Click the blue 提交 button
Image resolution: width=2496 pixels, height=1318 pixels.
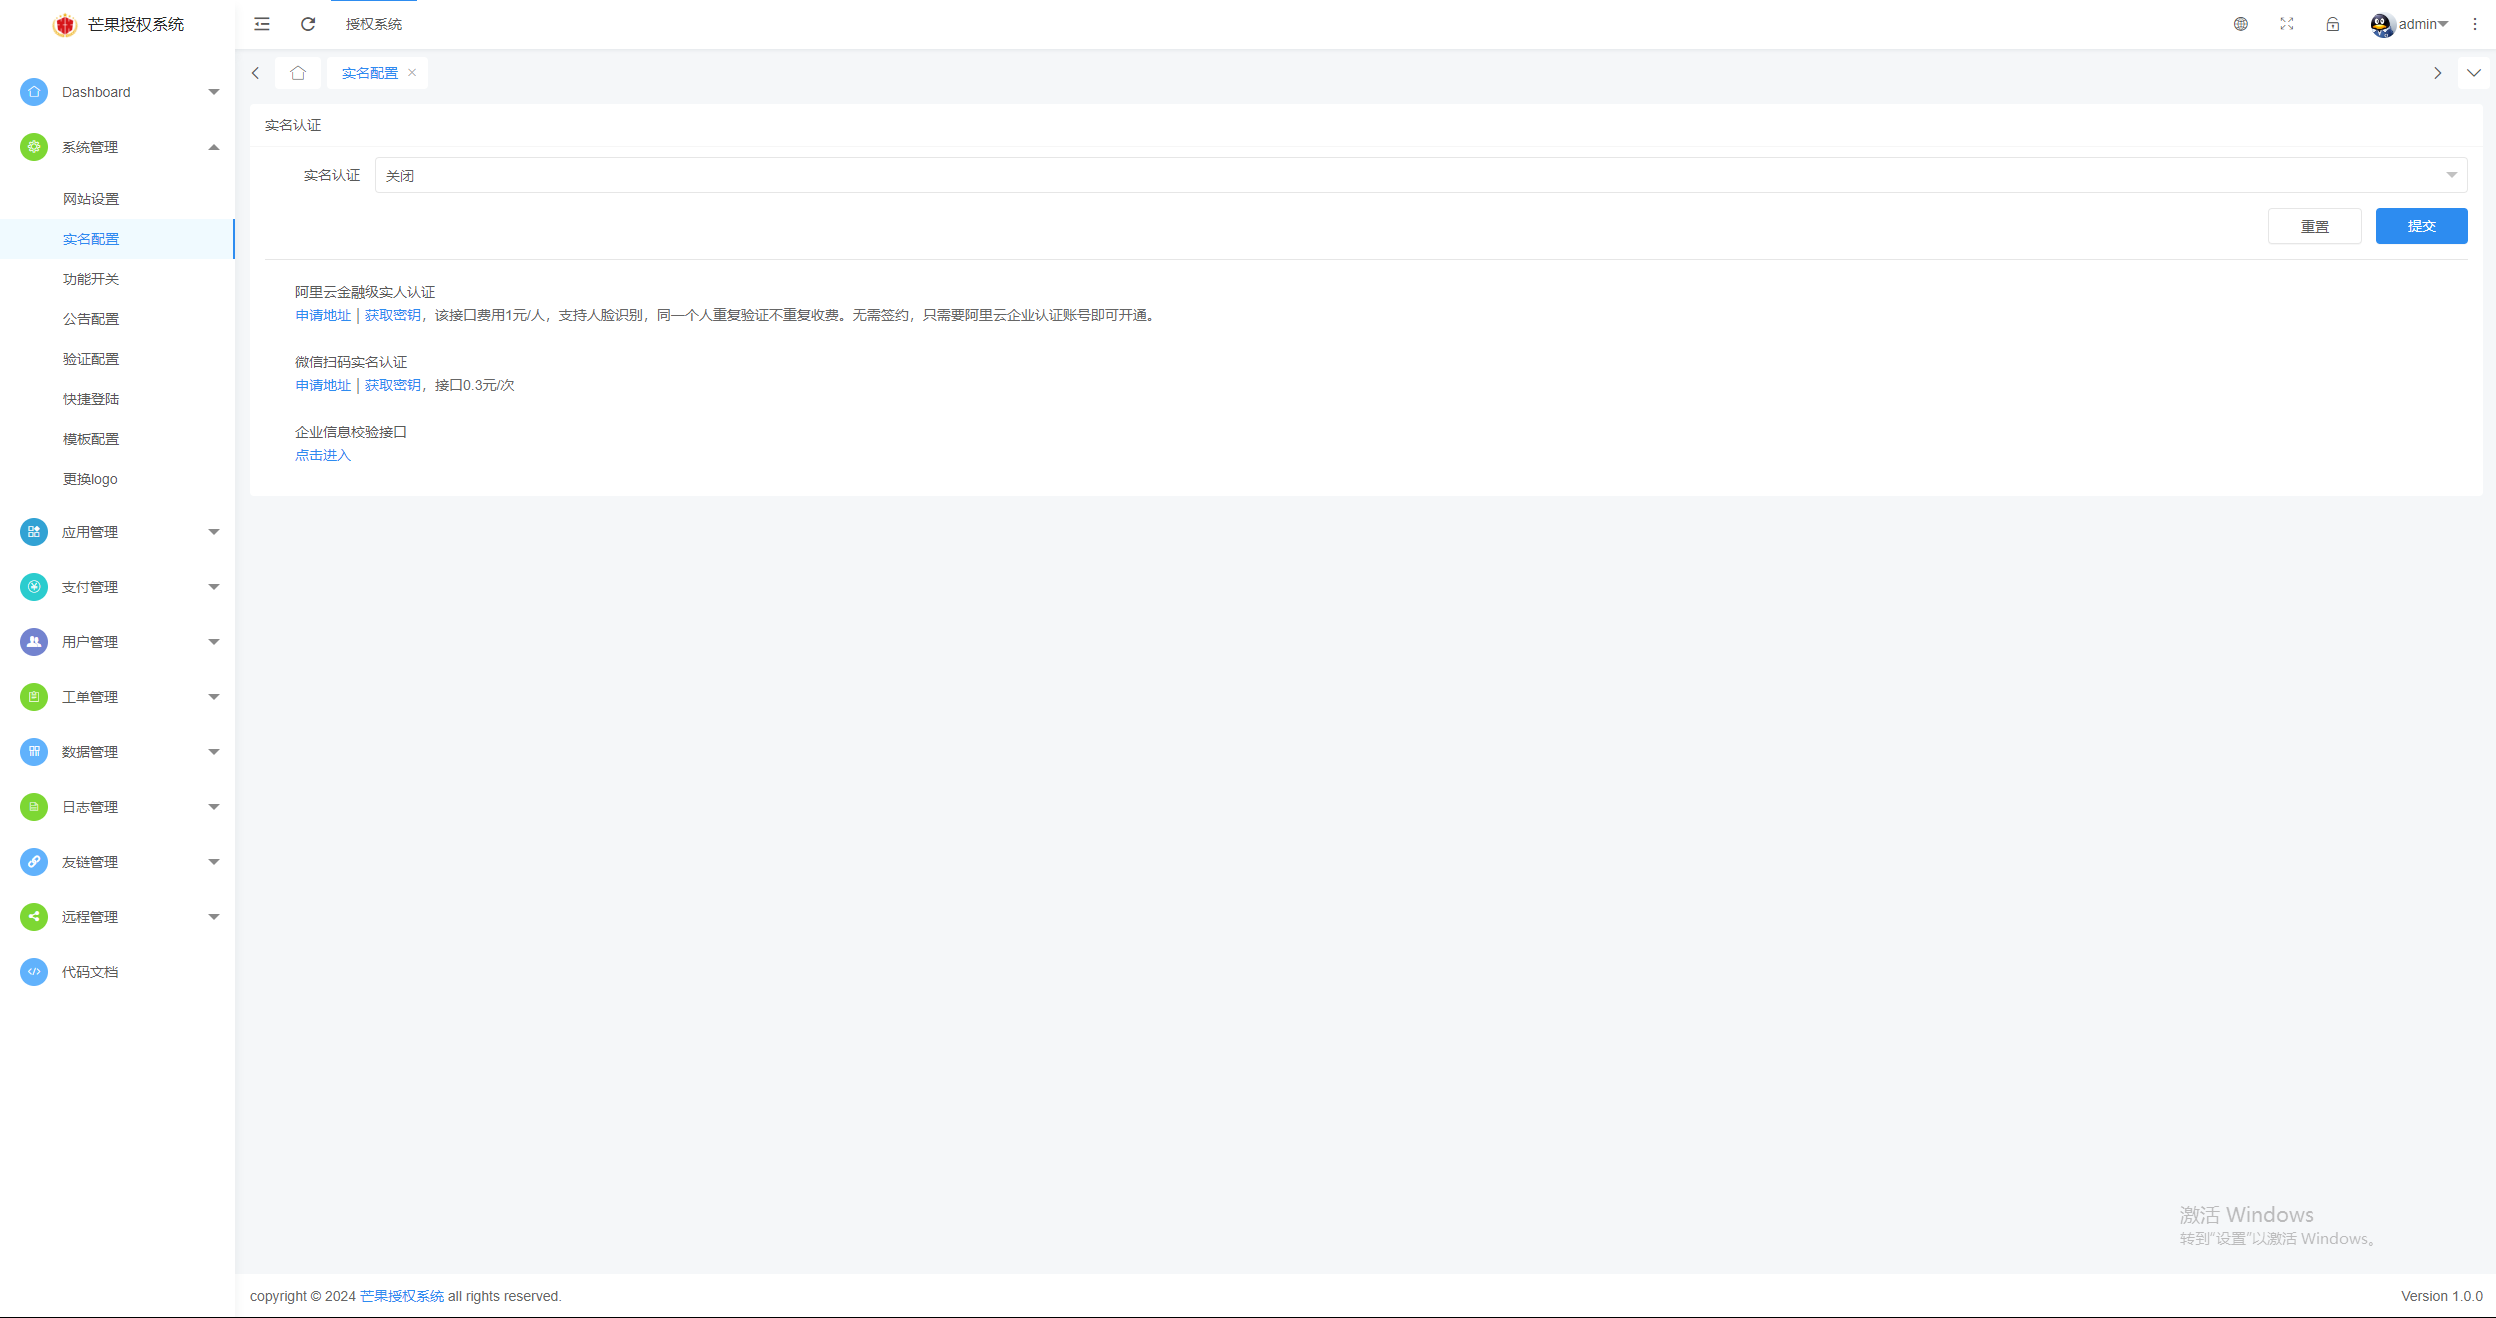click(x=2422, y=226)
